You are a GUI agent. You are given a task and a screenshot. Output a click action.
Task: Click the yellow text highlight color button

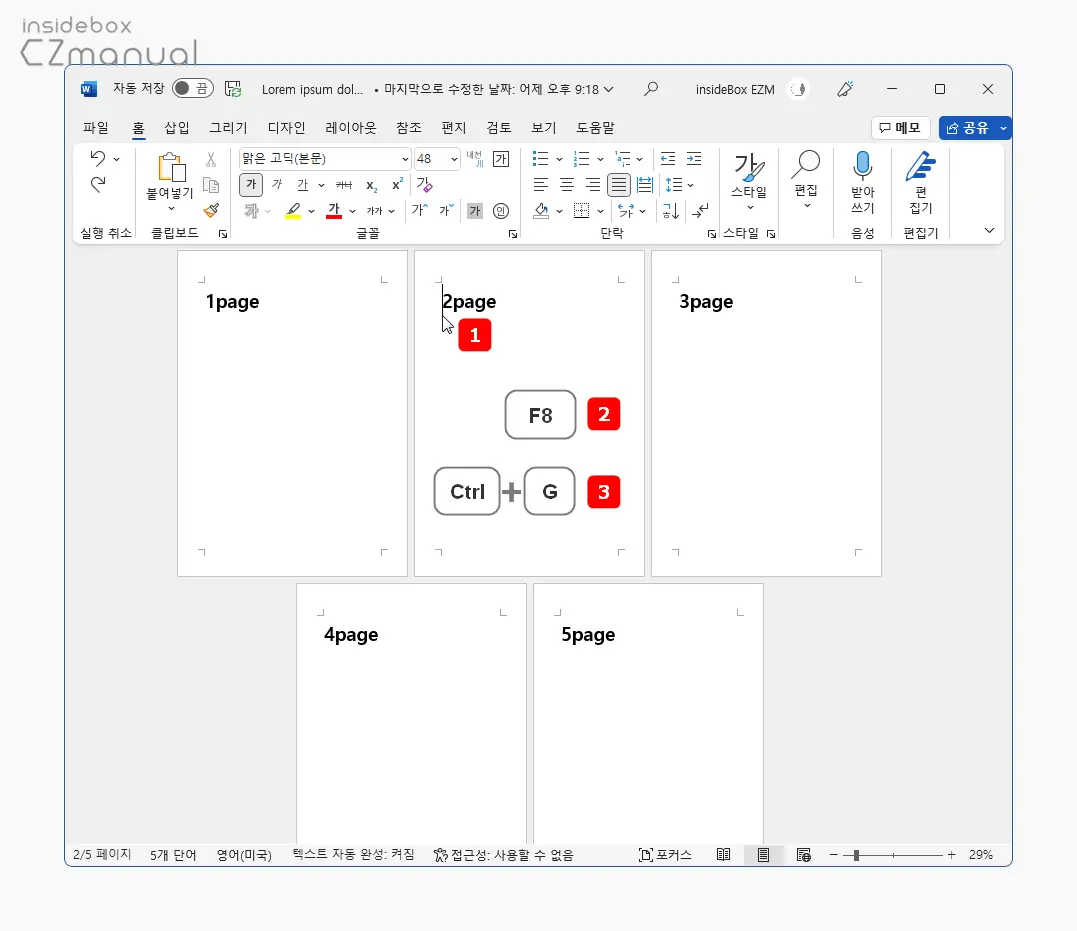pyautogui.click(x=293, y=211)
